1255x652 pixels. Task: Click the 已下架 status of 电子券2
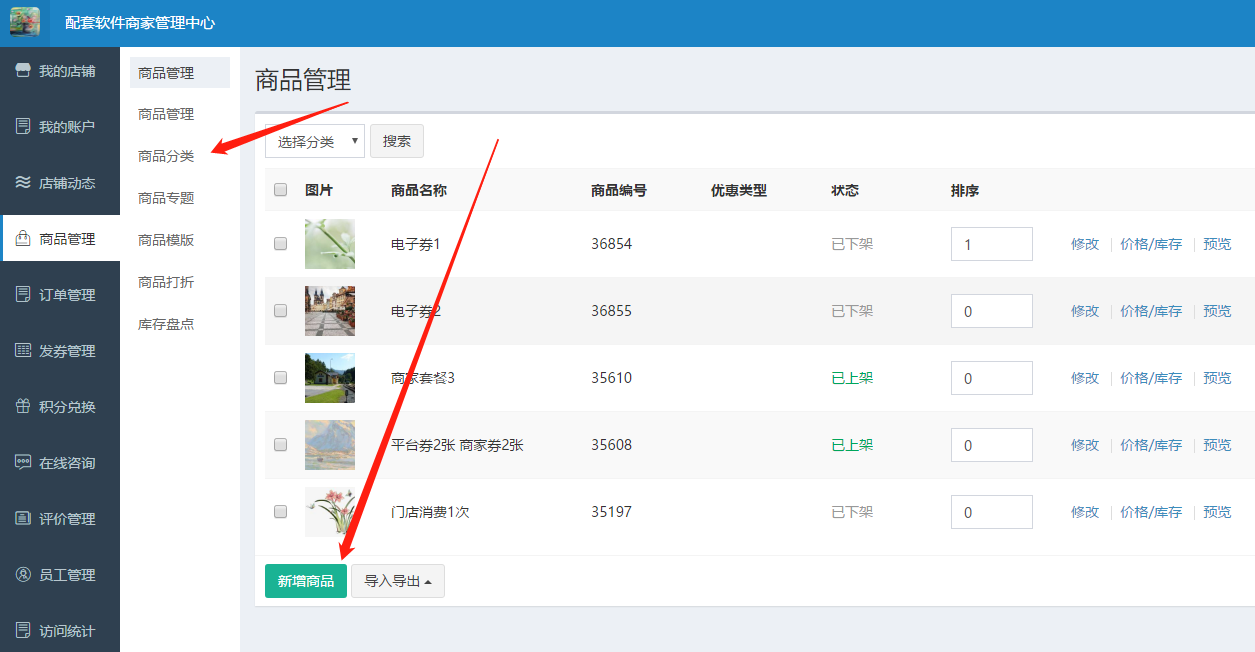(852, 311)
